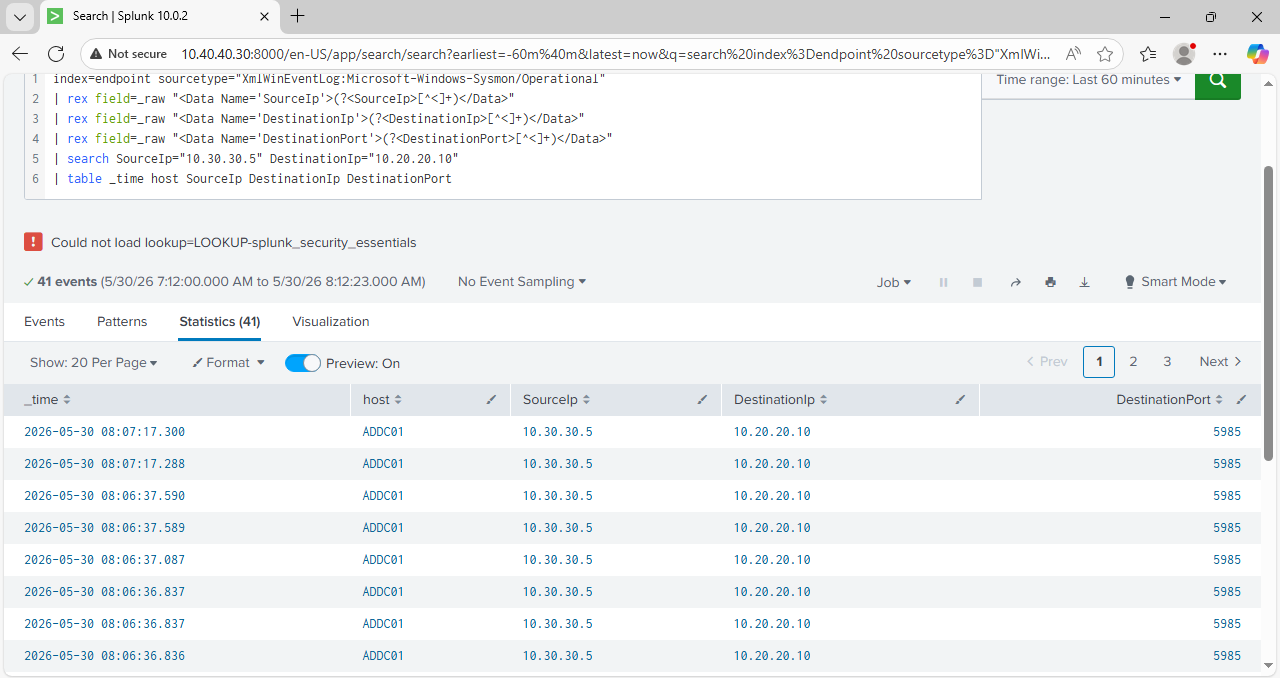Share the search job
The height and width of the screenshot is (678, 1280).
point(1015,283)
